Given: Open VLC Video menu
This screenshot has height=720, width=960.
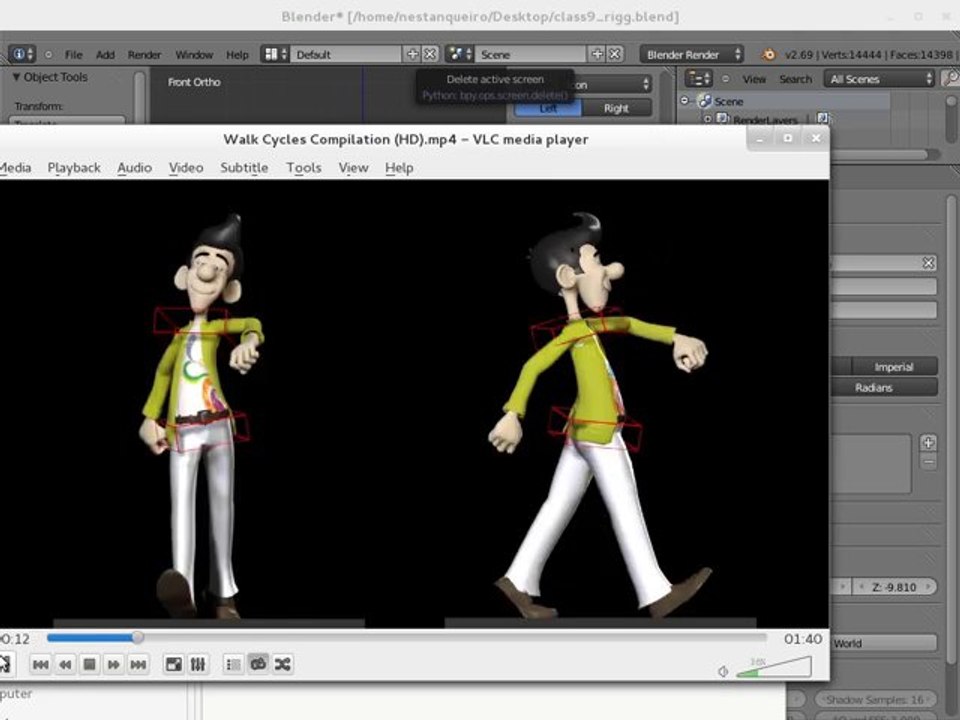Looking at the screenshot, I should [186, 168].
